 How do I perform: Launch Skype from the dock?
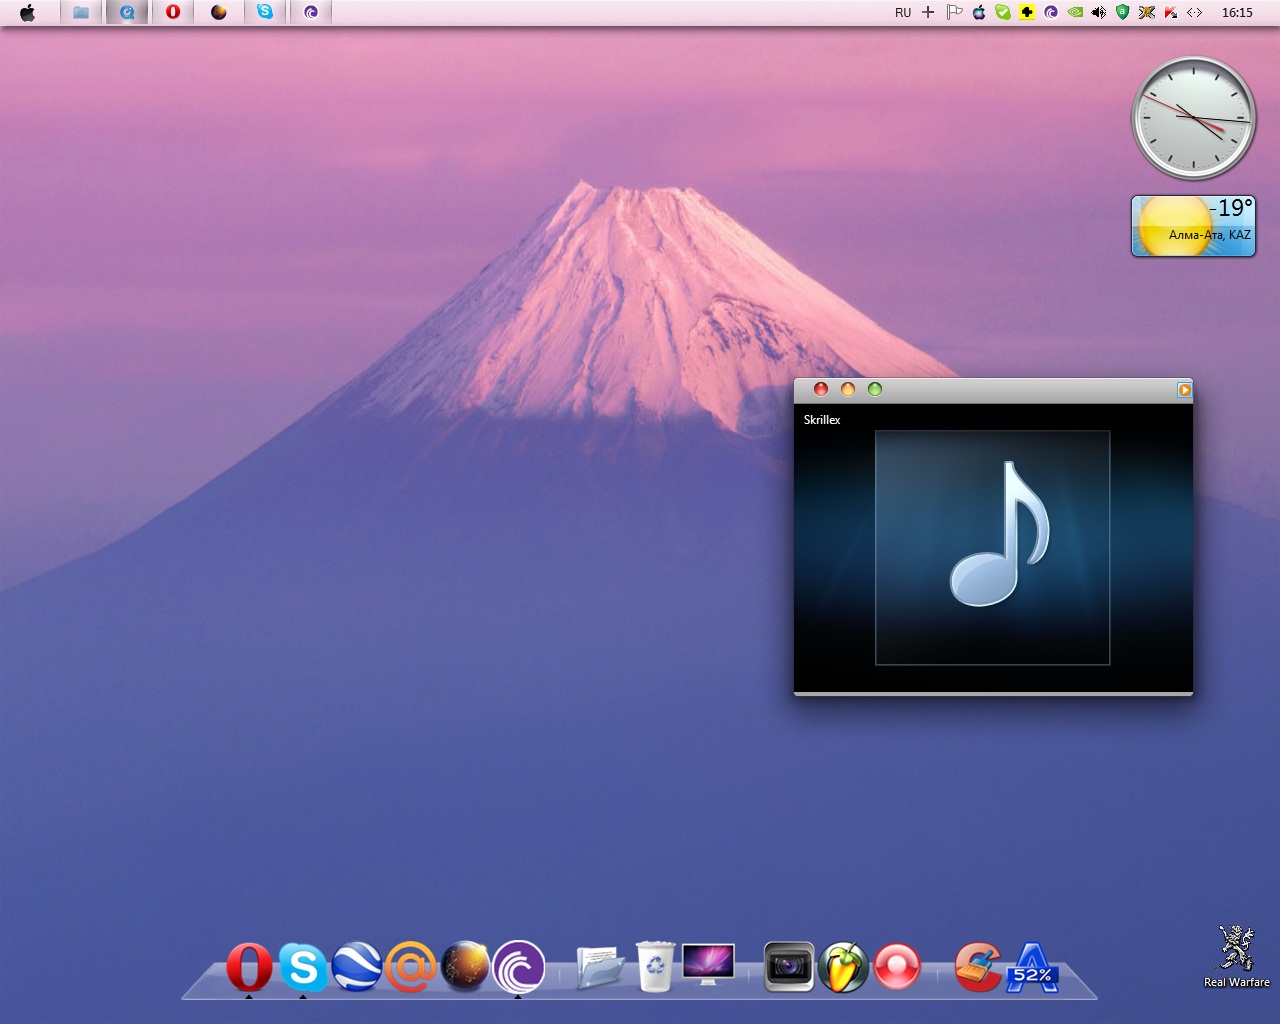click(x=303, y=967)
